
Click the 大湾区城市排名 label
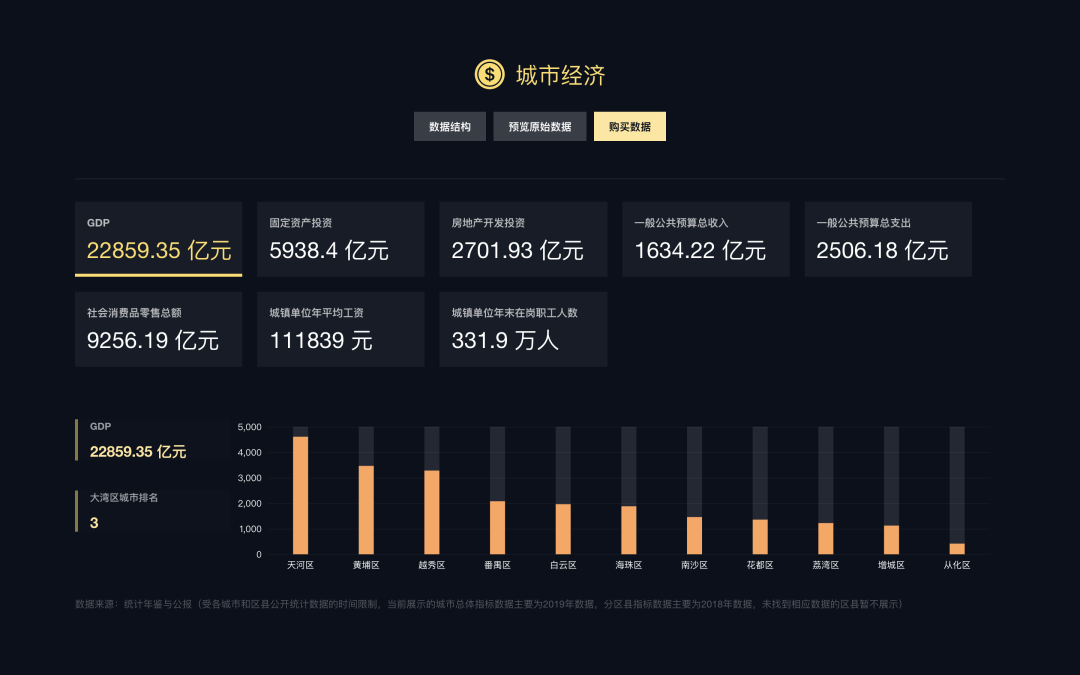click(124, 497)
